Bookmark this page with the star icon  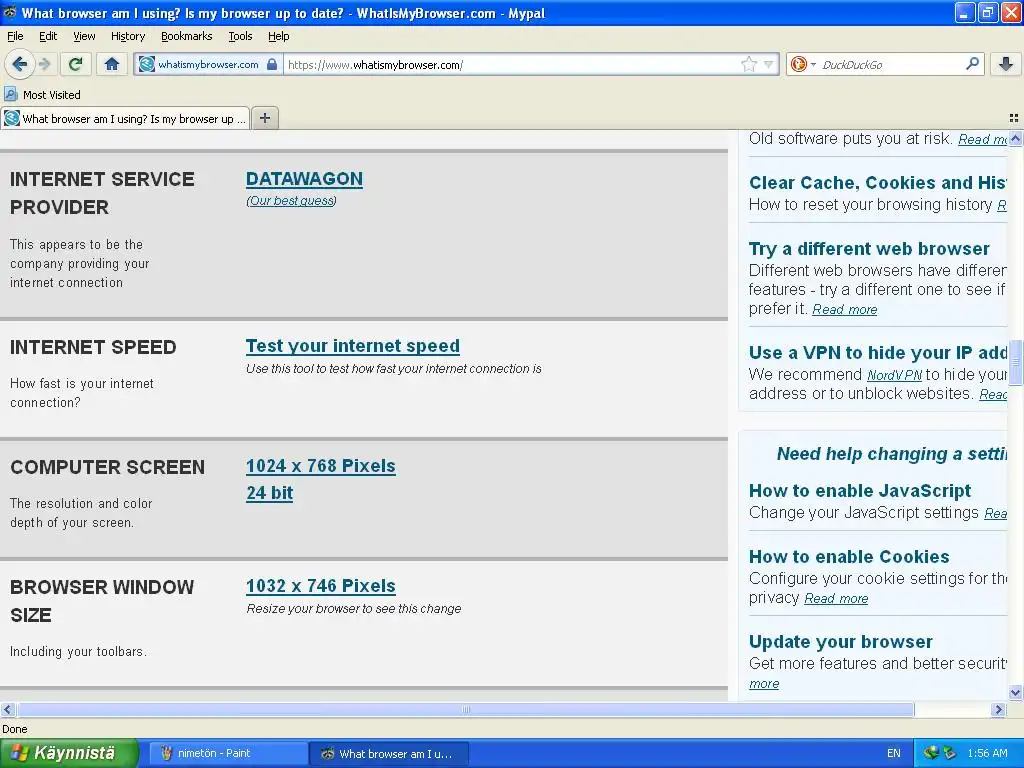[748, 64]
